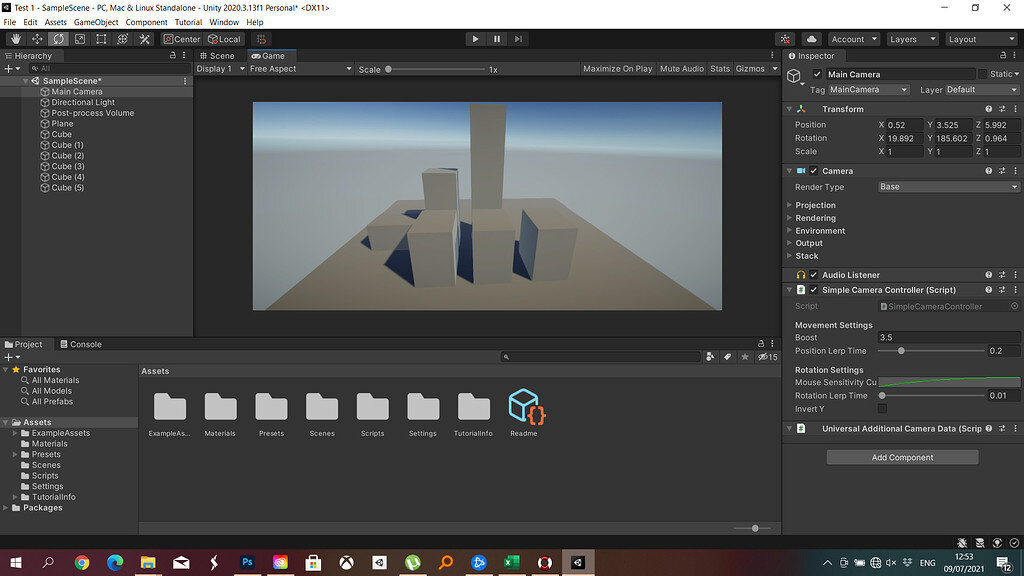
Task: Disable the Audio Listener component checkbox
Action: [x=814, y=275]
